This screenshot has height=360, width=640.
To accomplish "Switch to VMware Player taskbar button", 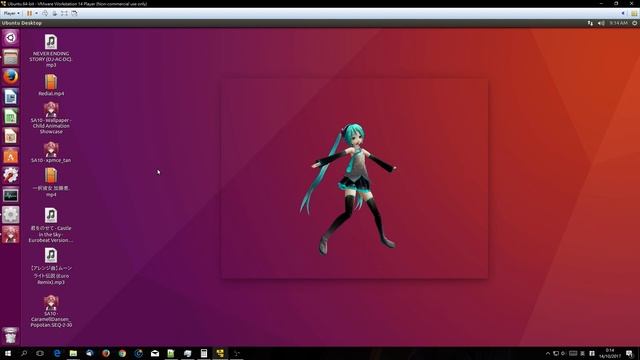I will pos(220,353).
